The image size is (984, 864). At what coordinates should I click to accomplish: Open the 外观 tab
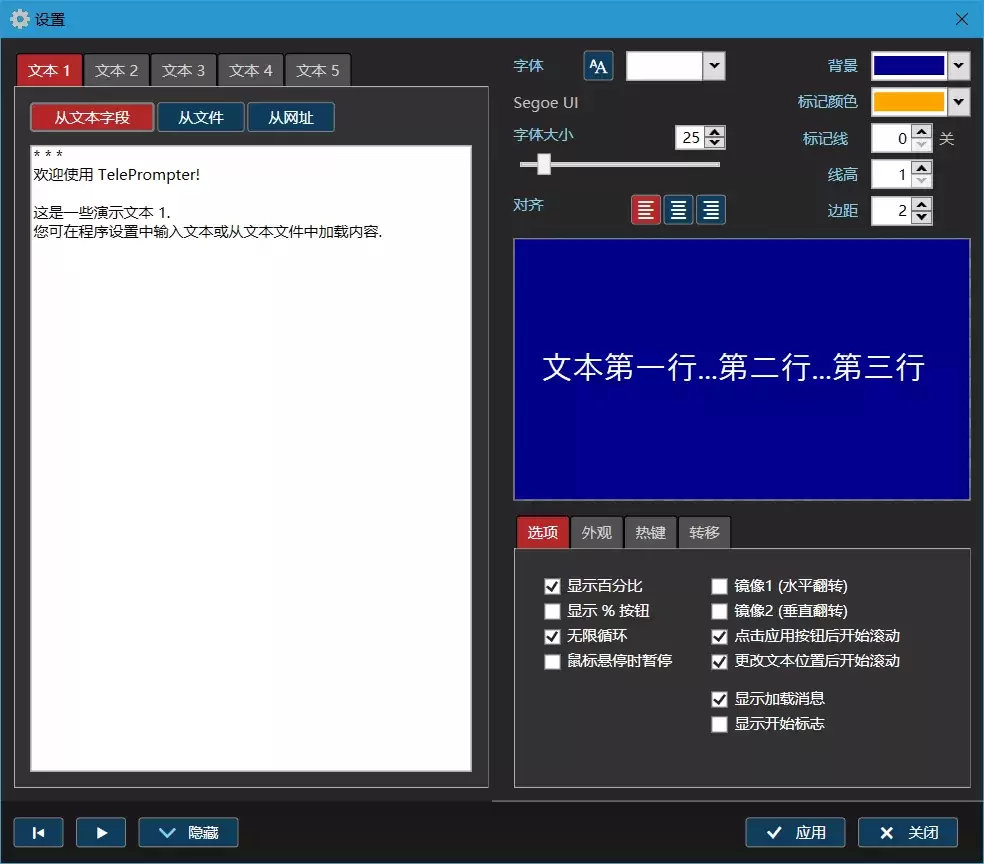coord(596,533)
